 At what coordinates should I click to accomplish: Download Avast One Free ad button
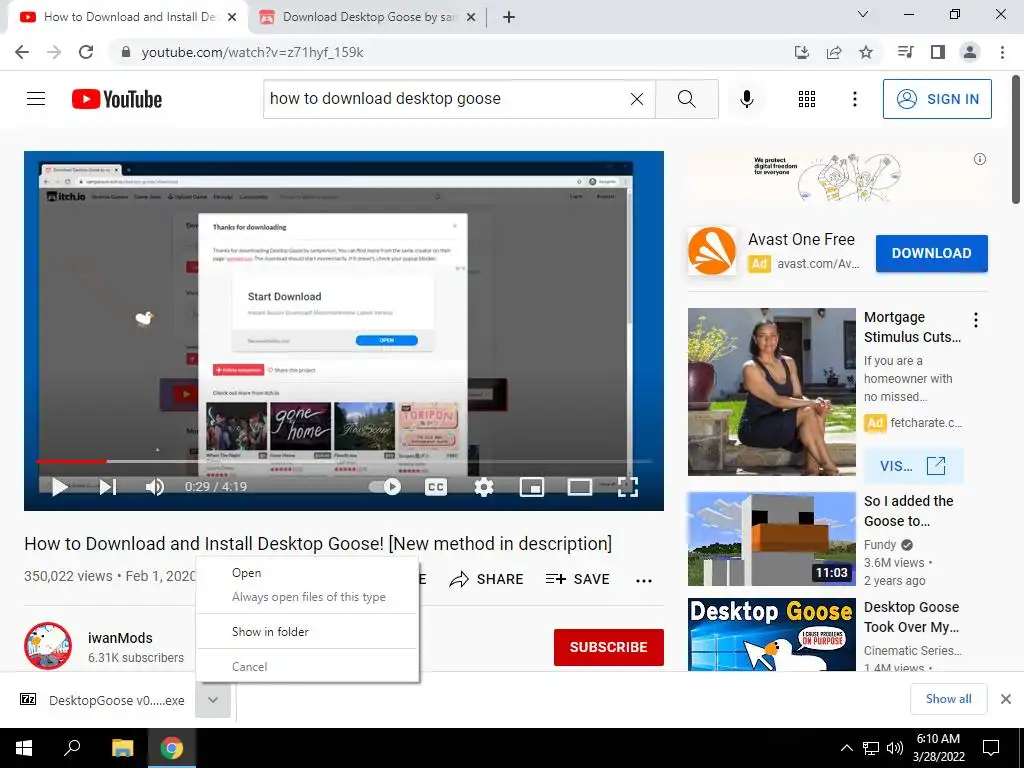tap(931, 253)
